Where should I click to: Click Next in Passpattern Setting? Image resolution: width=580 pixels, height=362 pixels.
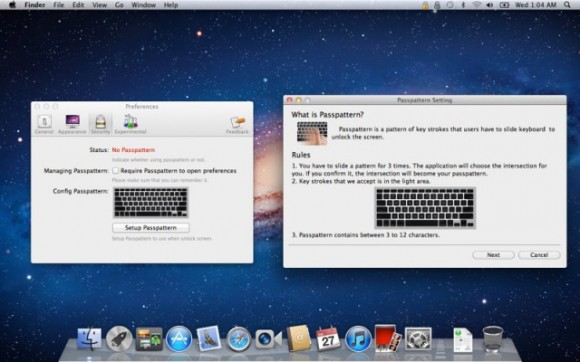pyautogui.click(x=493, y=255)
